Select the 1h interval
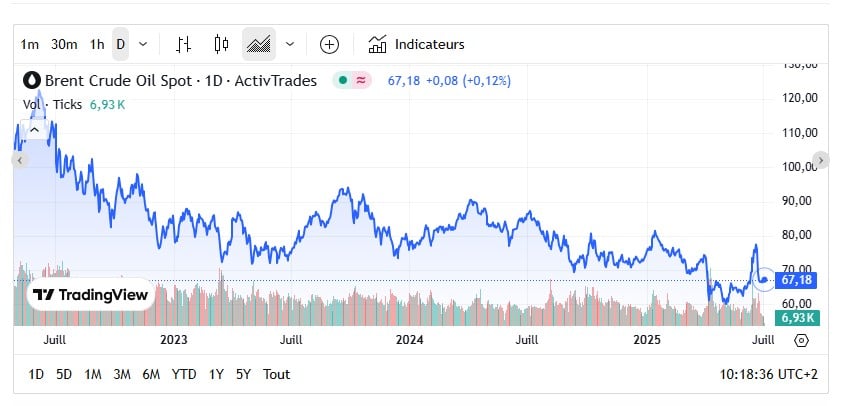 pyautogui.click(x=97, y=44)
